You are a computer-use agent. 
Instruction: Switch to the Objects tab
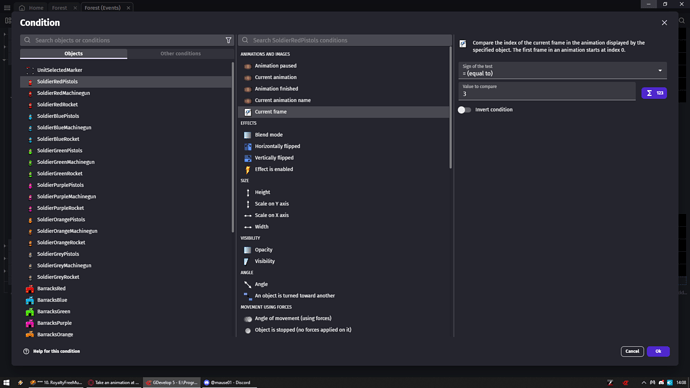point(73,54)
